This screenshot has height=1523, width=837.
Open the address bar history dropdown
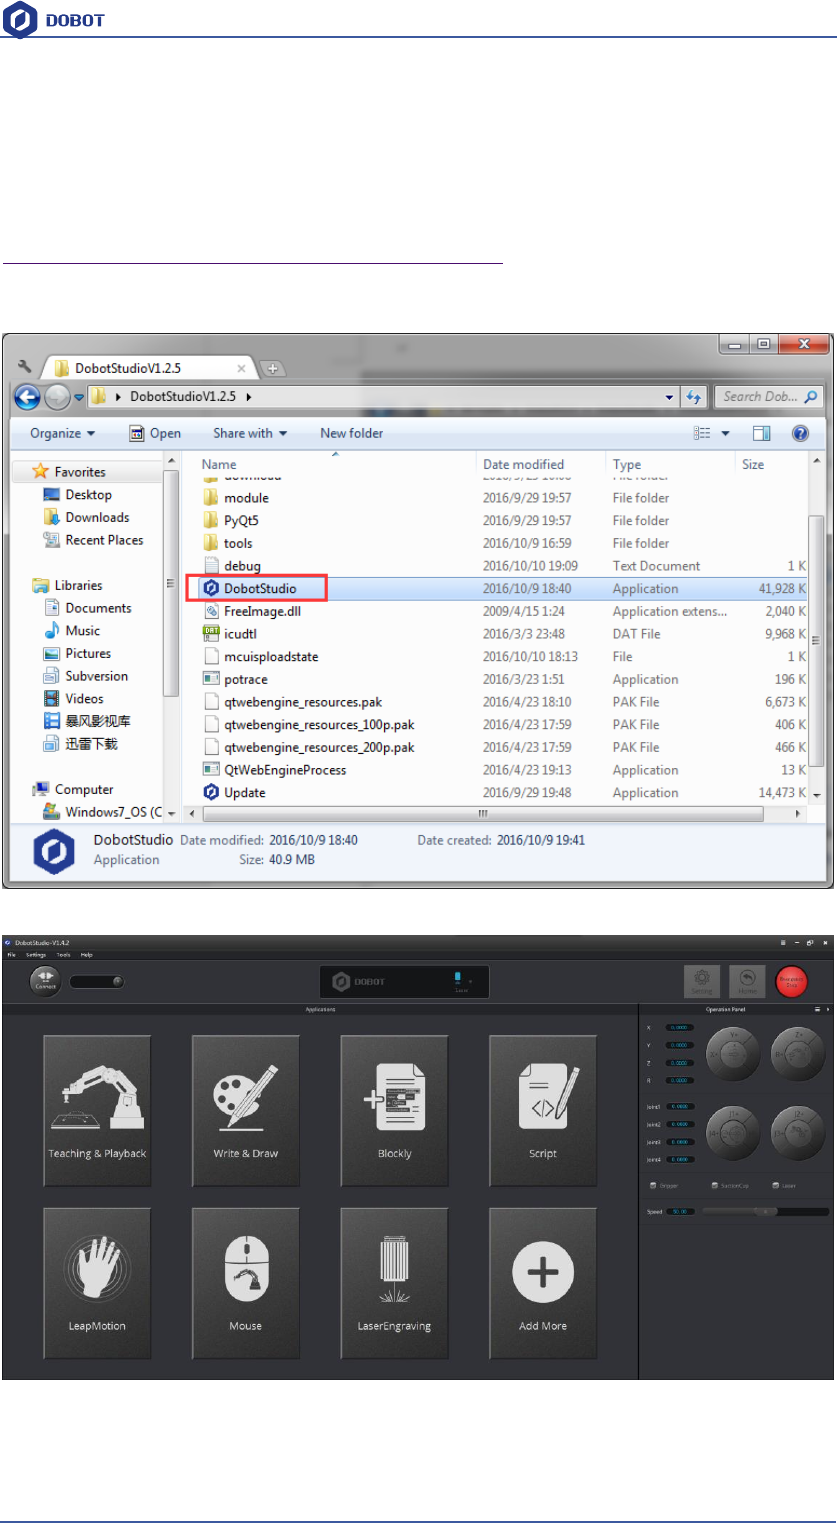(670, 396)
